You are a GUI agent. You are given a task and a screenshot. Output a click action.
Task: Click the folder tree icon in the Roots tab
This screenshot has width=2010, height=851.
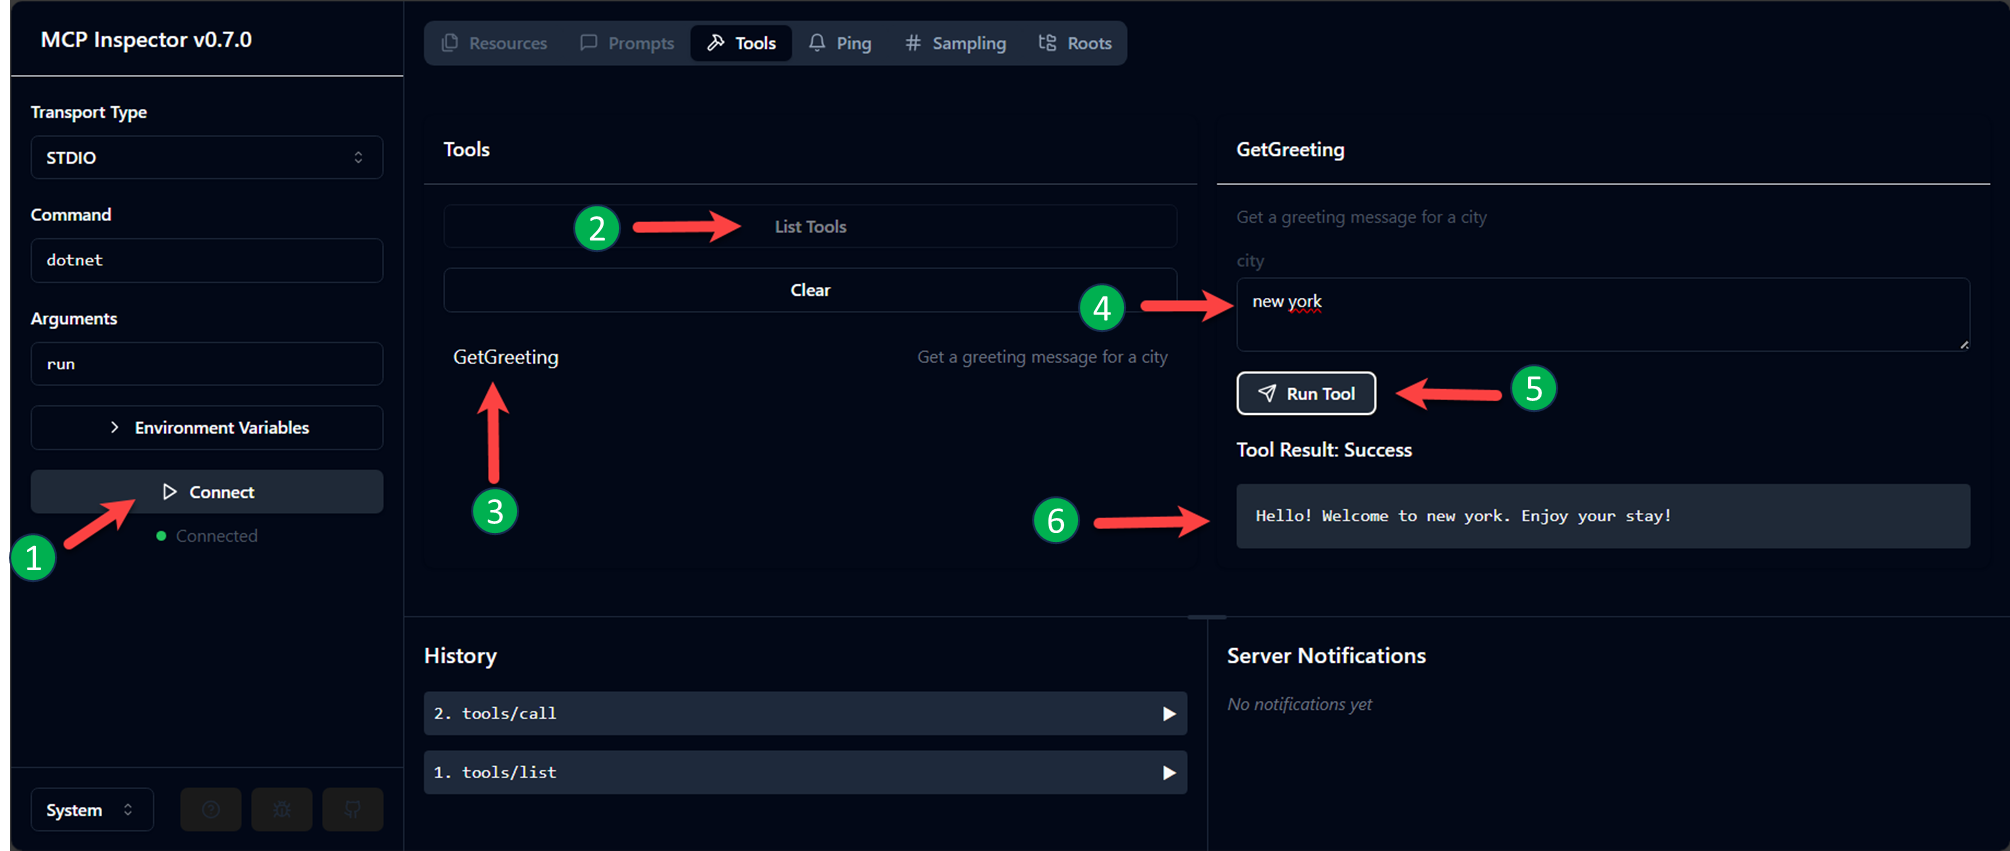tap(1047, 43)
